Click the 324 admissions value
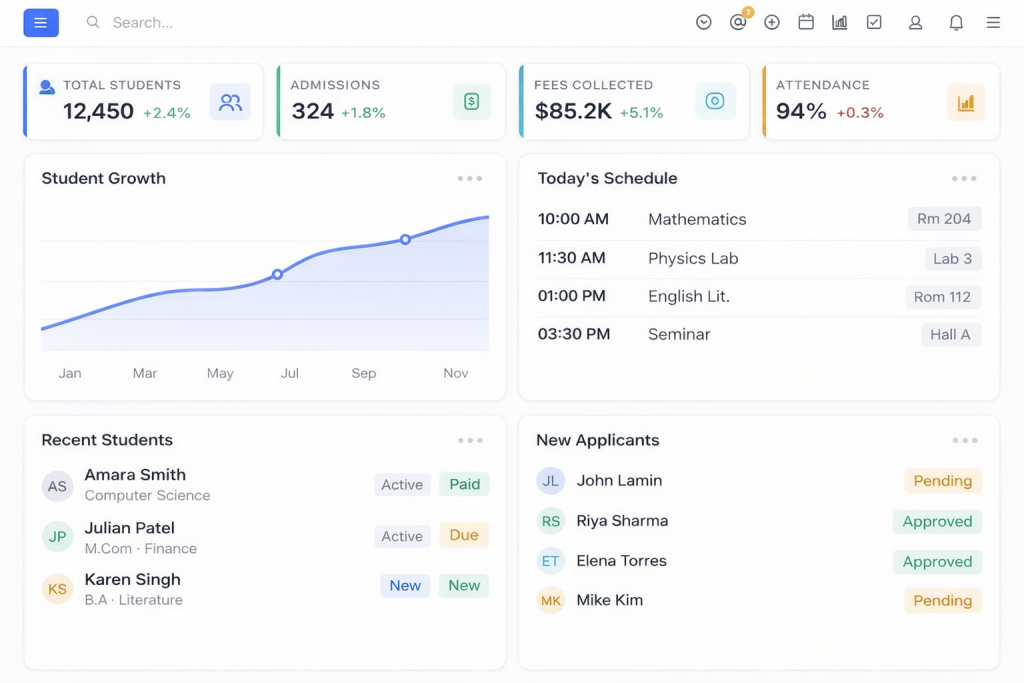1024x683 pixels. point(313,112)
